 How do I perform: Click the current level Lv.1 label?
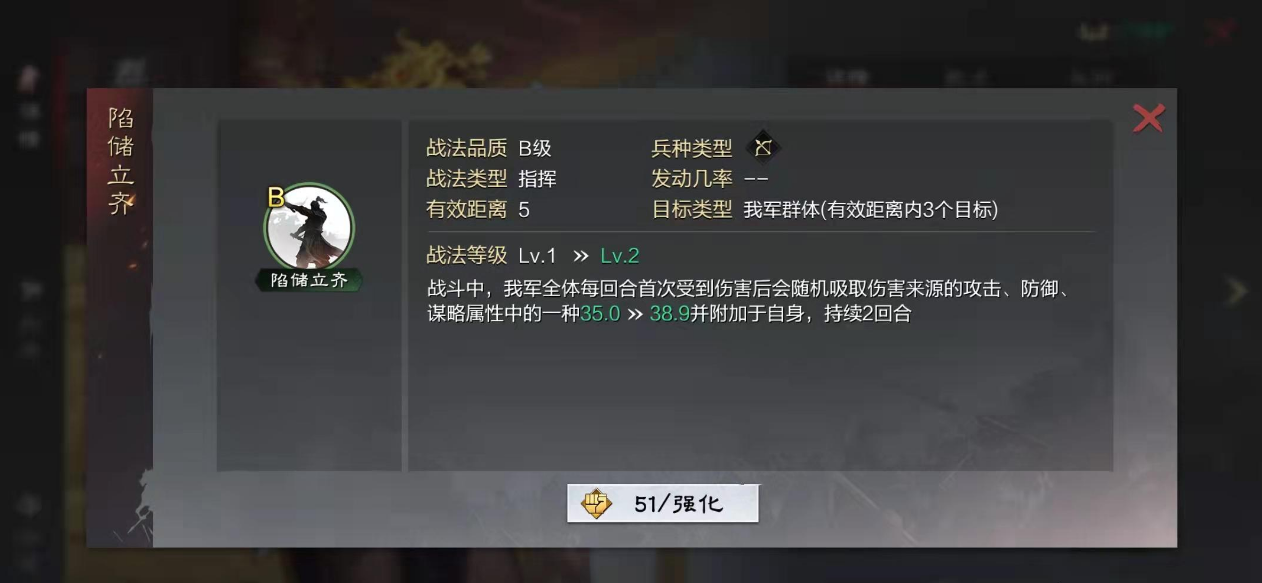click(537, 256)
